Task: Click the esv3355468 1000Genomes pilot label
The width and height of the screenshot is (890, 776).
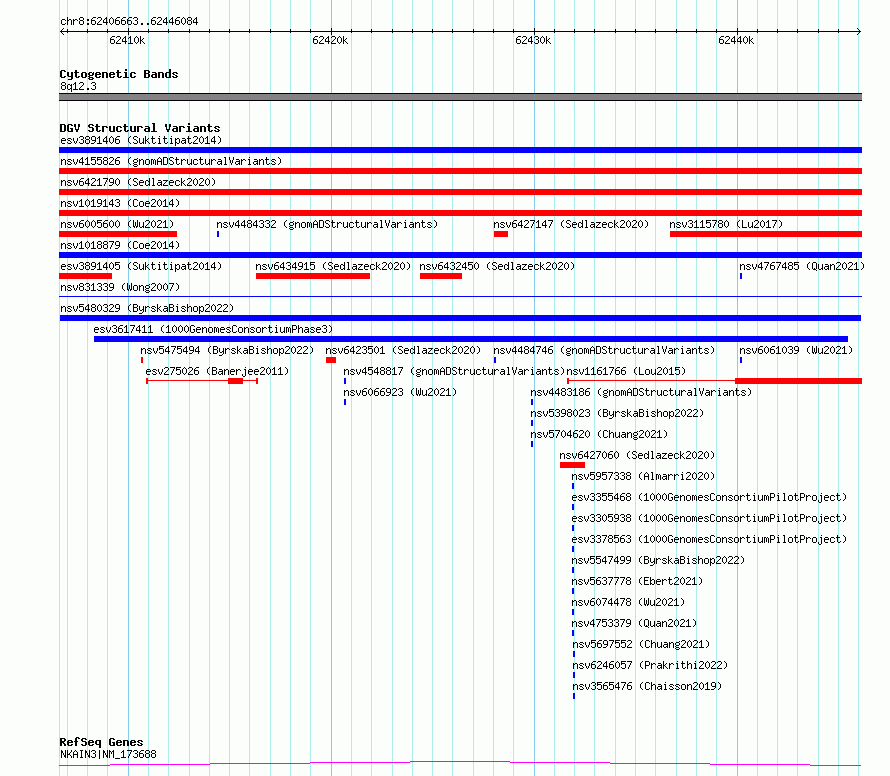Action: click(x=709, y=497)
